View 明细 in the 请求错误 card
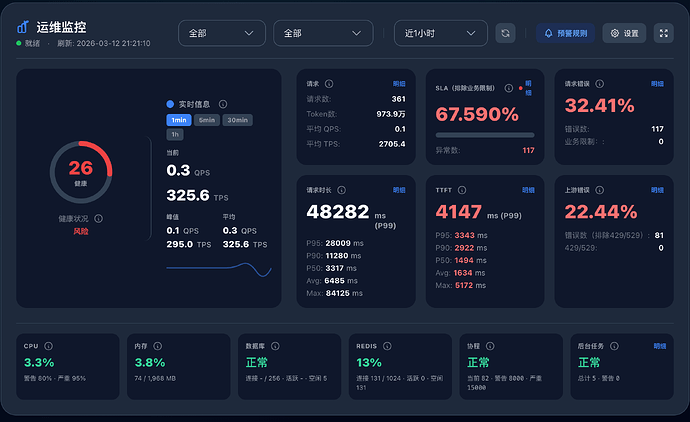This screenshot has height=422, width=690. (x=657, y=84)
